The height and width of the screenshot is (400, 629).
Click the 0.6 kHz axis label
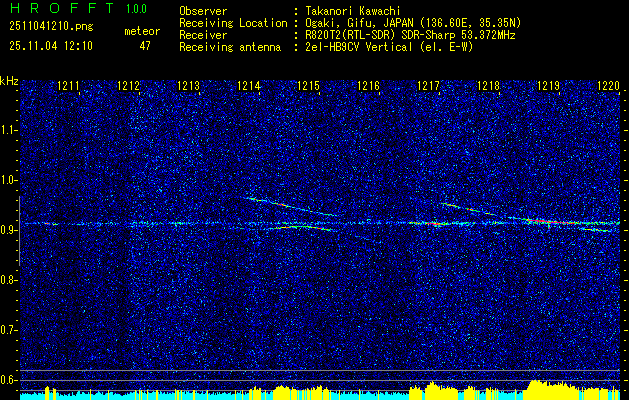pos(7,380)
